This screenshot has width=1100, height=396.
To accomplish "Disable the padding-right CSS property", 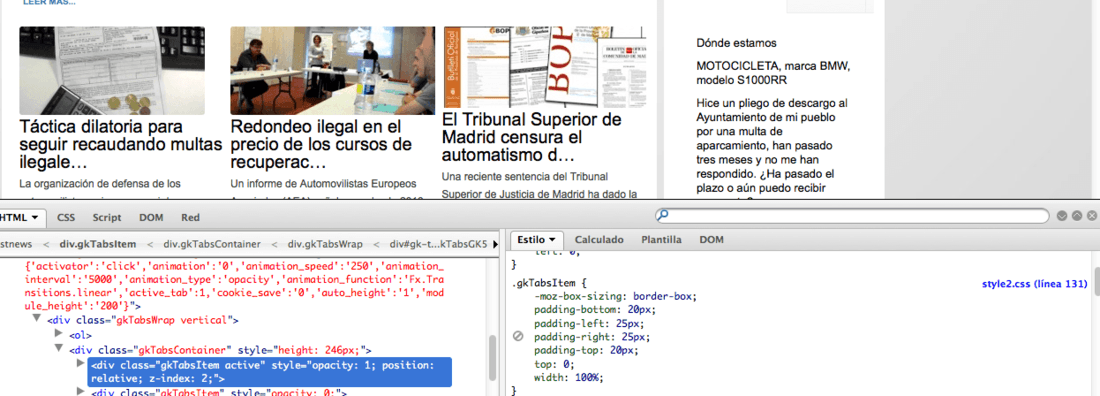I will 518,336.
